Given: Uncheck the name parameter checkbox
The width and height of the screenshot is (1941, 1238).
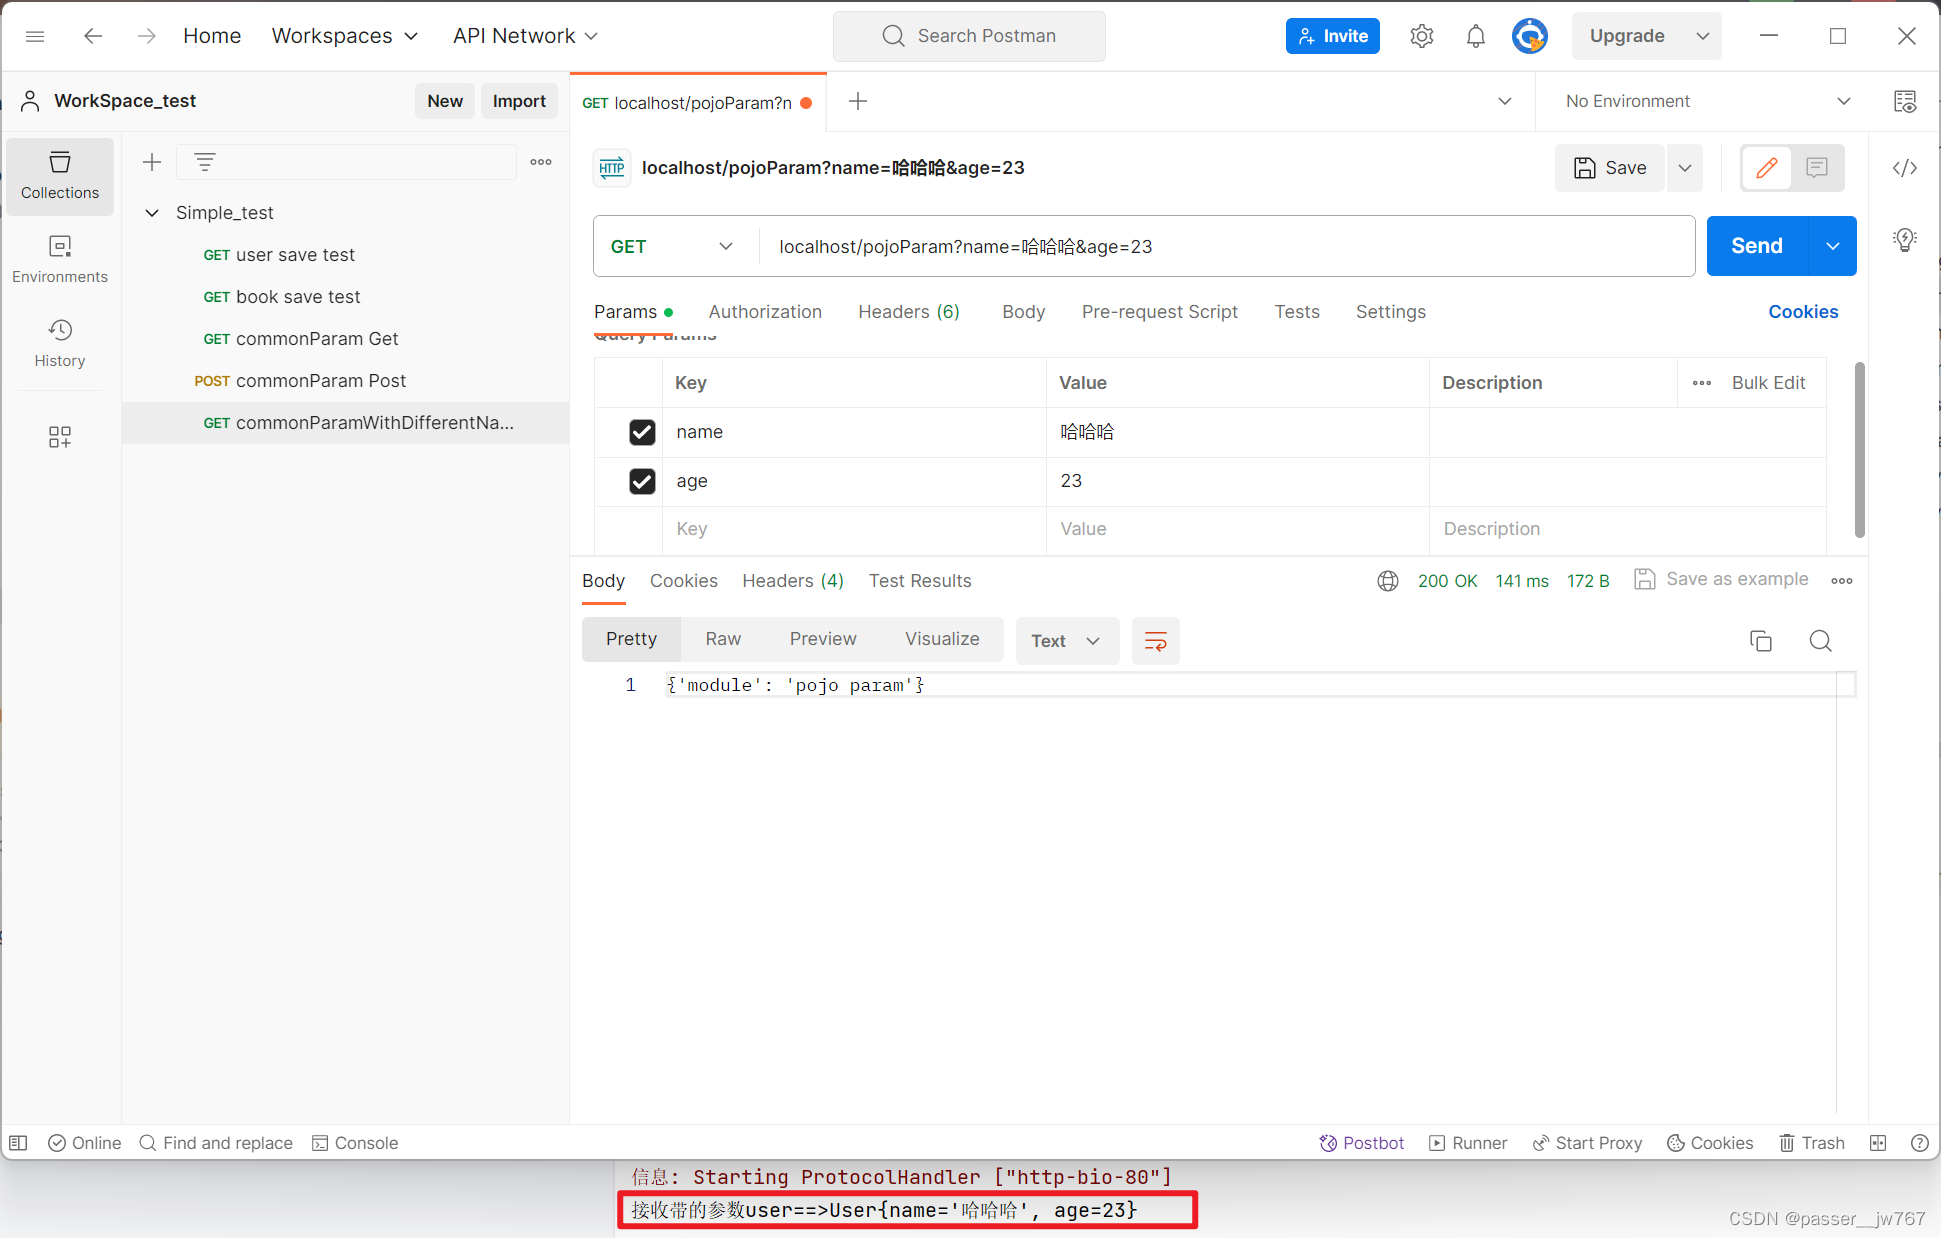Looking at the screenshot, I should click(x=642, y=432).
